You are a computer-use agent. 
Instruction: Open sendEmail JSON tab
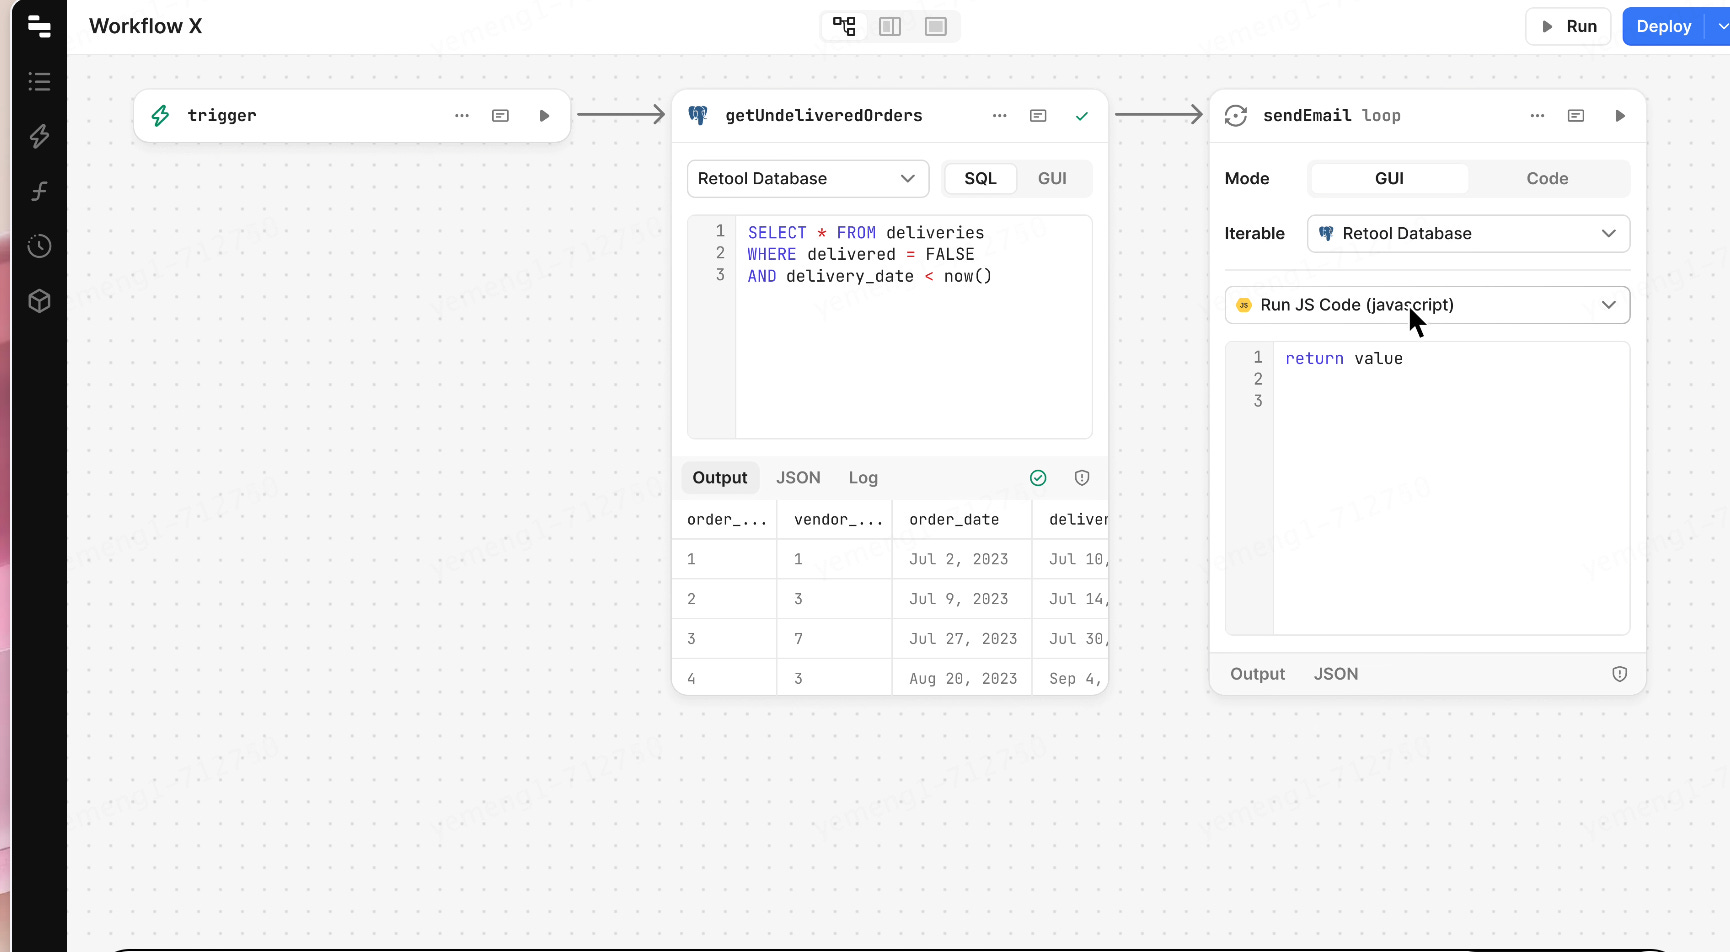pos(1336,674)
